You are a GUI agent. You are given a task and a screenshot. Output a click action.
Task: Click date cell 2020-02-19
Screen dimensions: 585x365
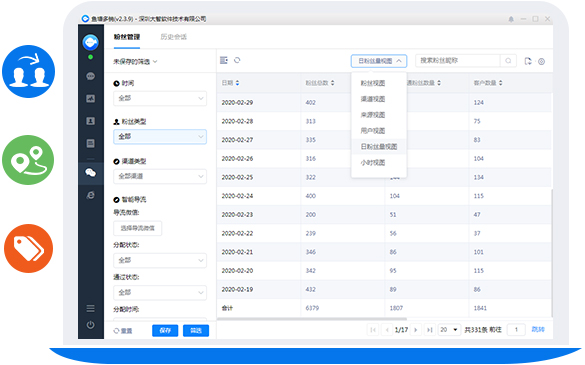click(237, 290)
